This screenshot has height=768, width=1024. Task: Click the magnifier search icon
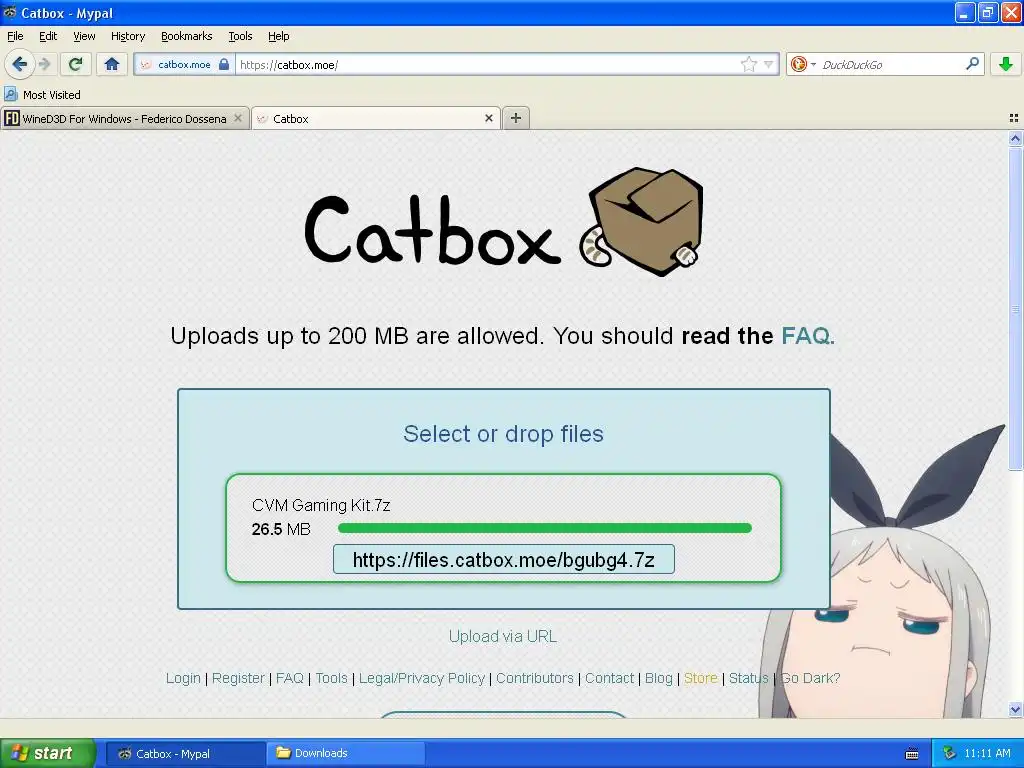coord(972,63)
